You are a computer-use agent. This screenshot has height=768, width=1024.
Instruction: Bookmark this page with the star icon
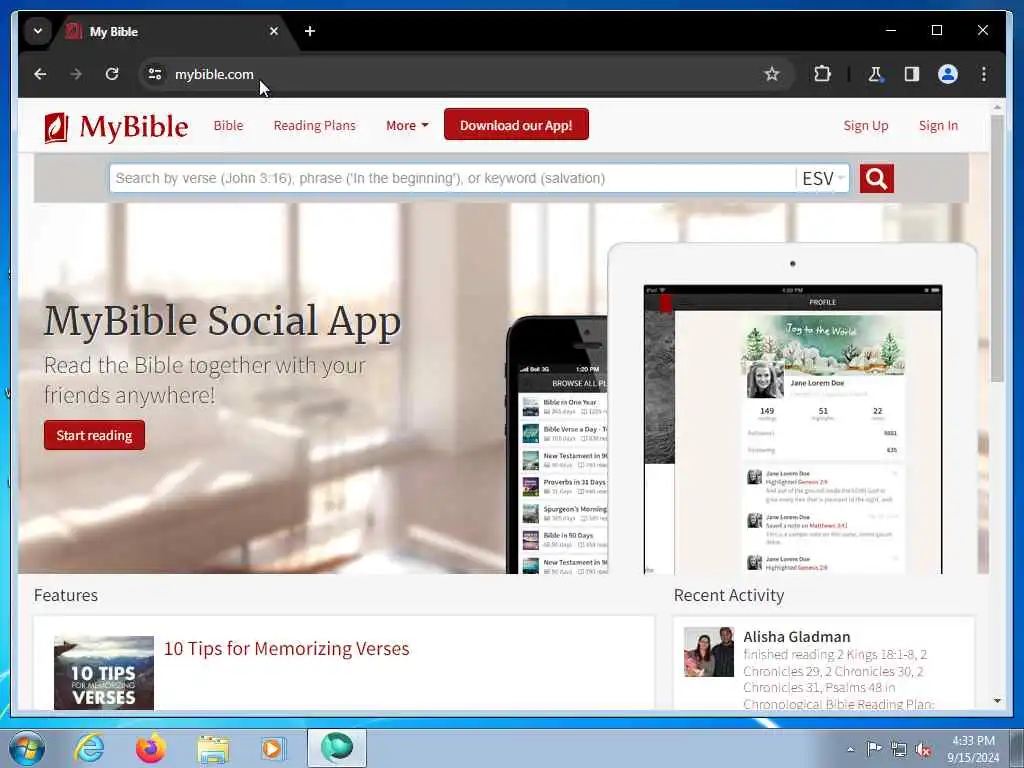771,74
